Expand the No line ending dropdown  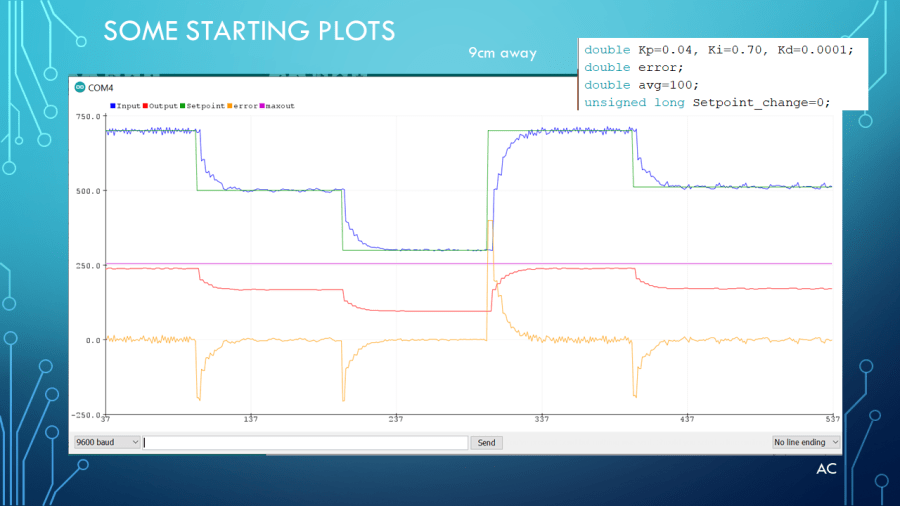point(806,442)
